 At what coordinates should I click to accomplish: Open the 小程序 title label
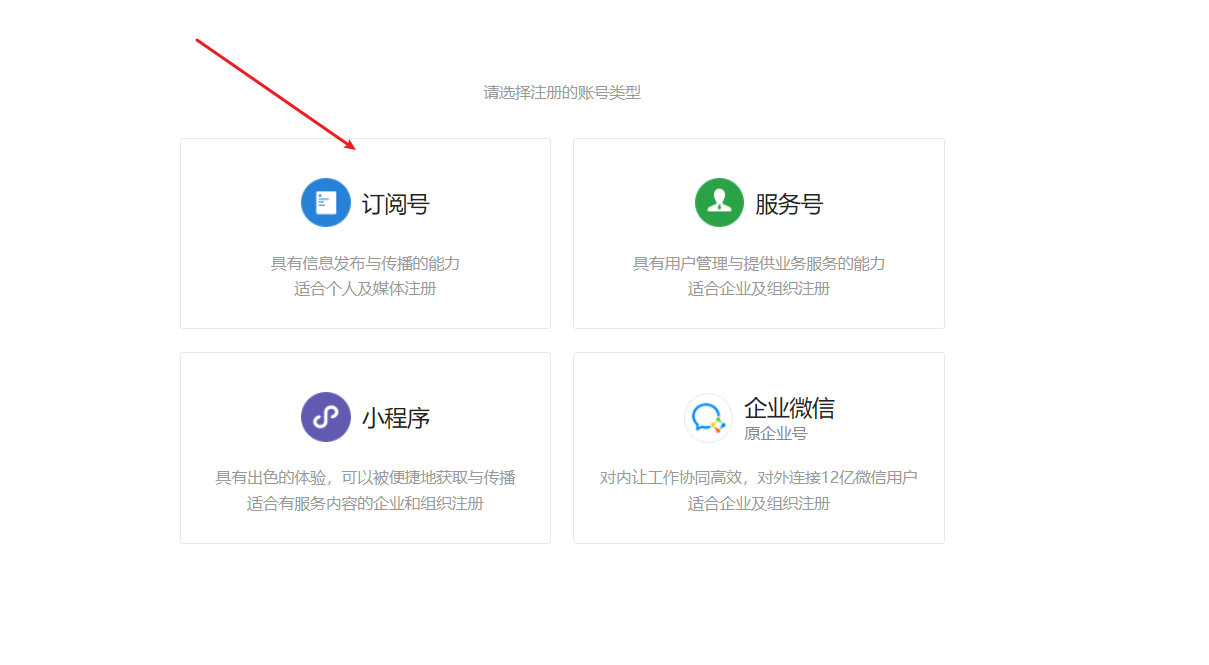[x=396, y=418]
